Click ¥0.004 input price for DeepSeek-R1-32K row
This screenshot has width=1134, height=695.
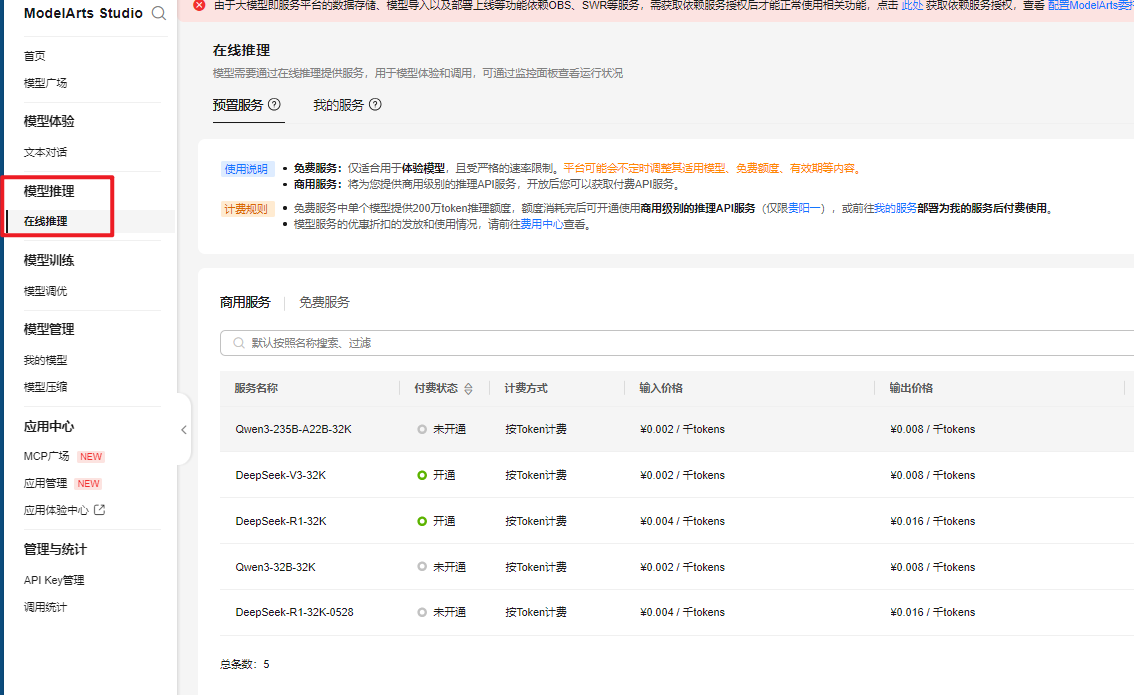pyautogui.click(x=682, y=521)
